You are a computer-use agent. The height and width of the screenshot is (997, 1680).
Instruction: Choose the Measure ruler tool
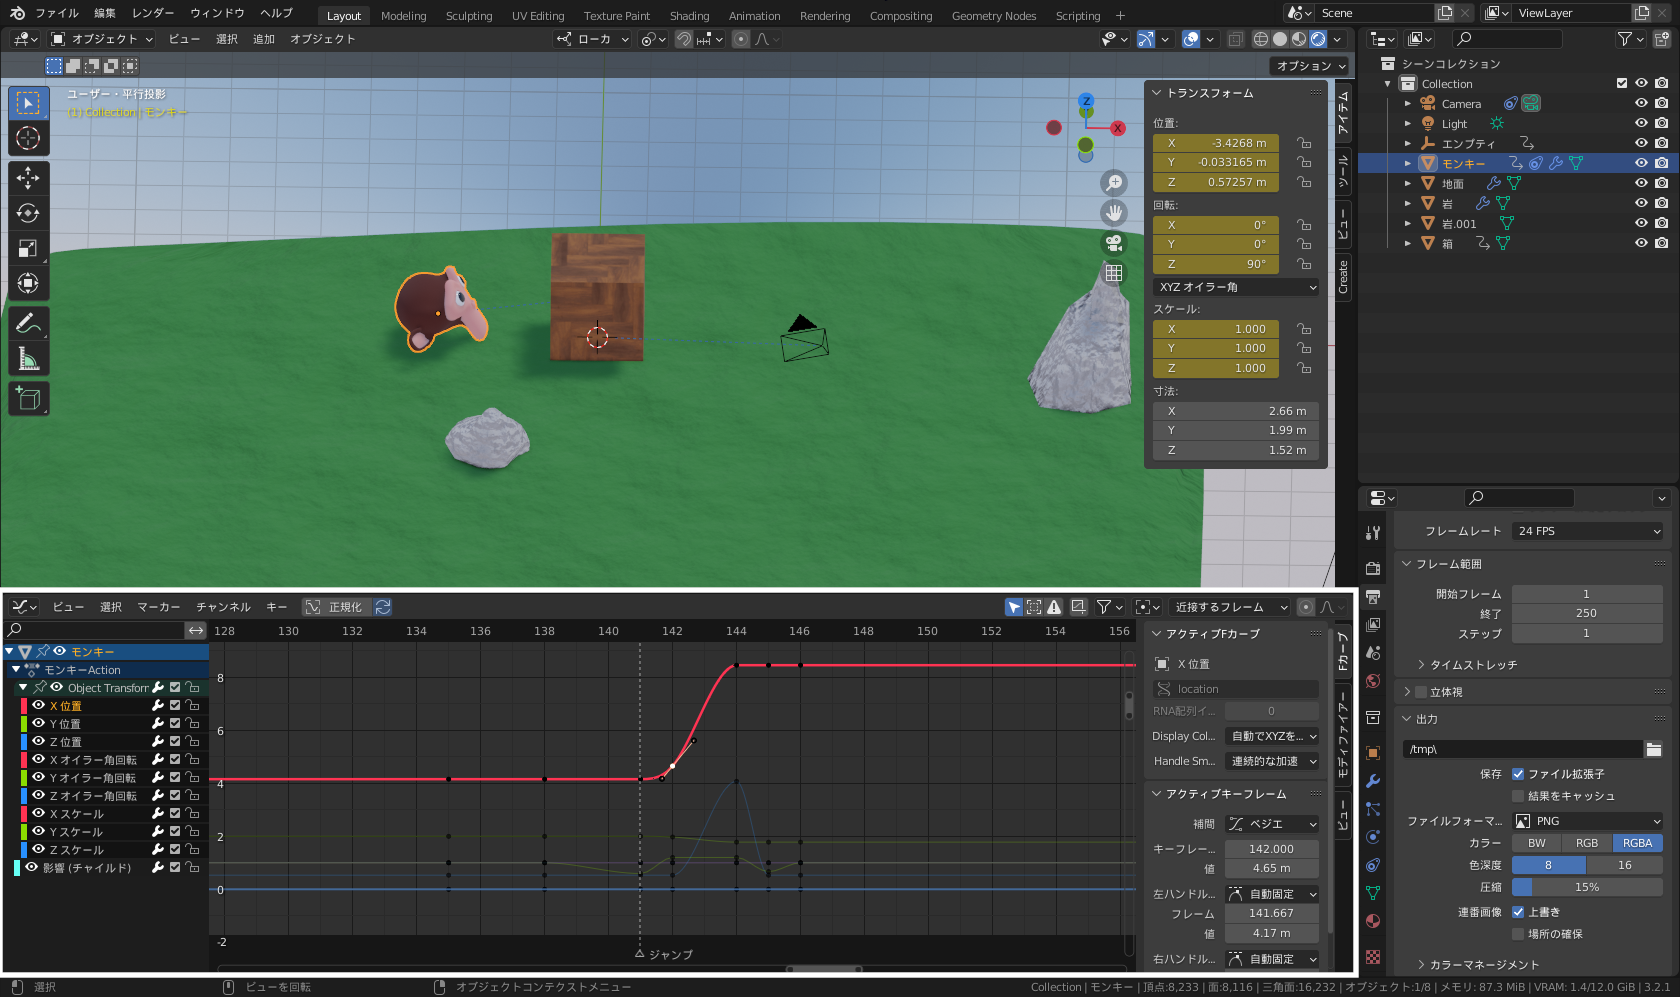point(28,358)
